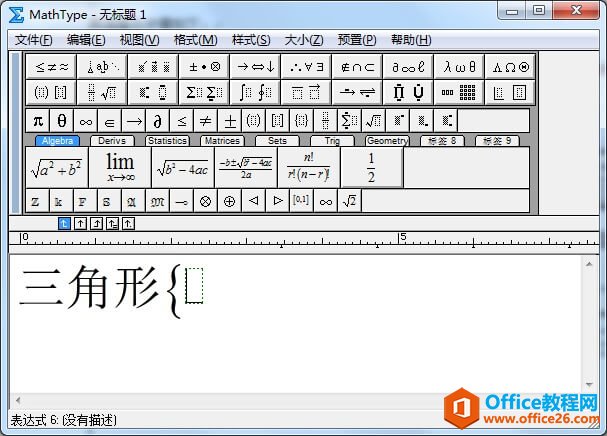Insert the element-of symbol ∈
The width and height of the screenshot is (607, 436).
coord(110,121)
